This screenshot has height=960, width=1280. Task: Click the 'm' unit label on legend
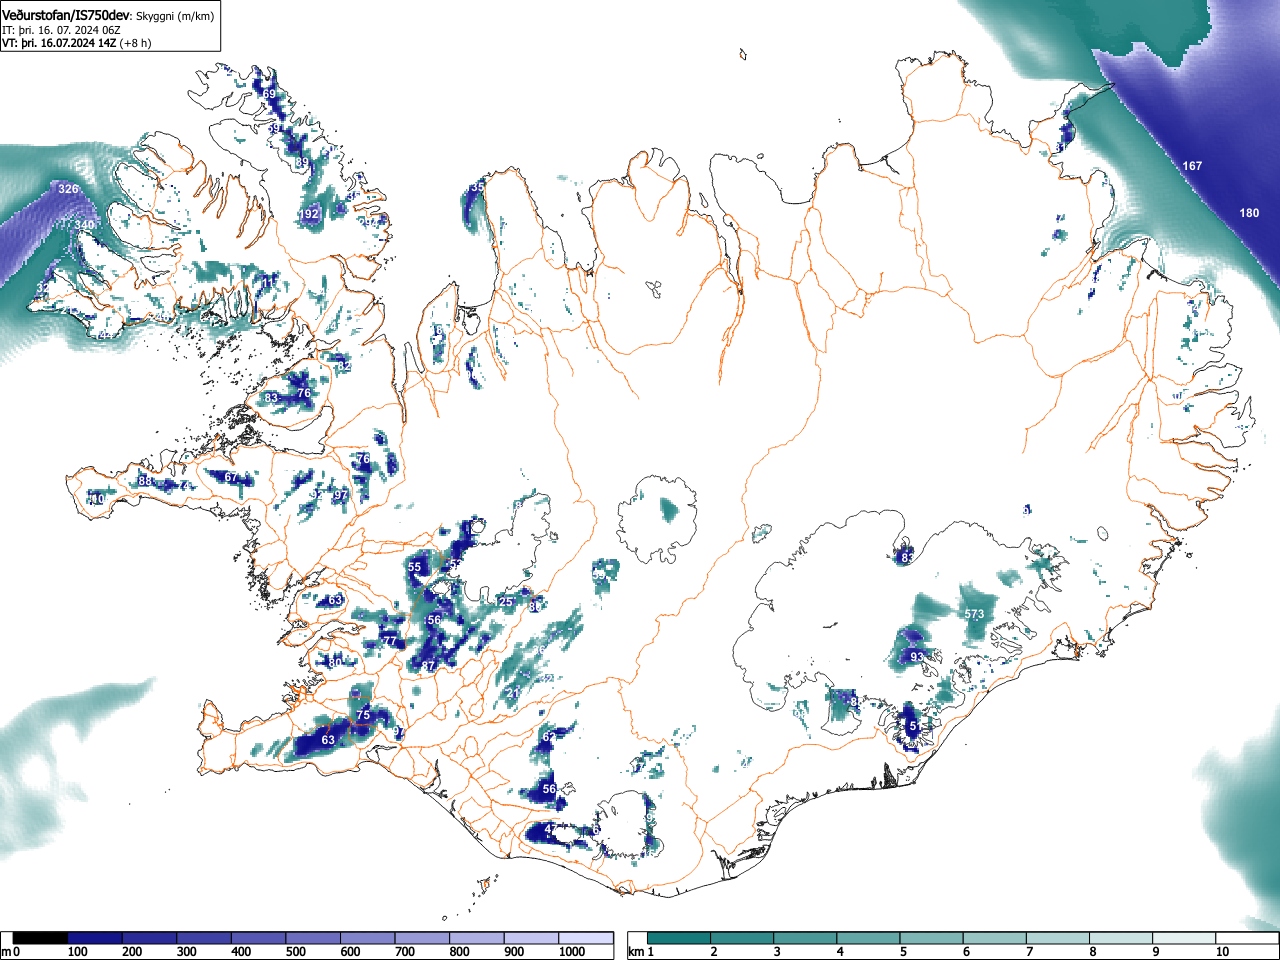[x=6, y=952]
